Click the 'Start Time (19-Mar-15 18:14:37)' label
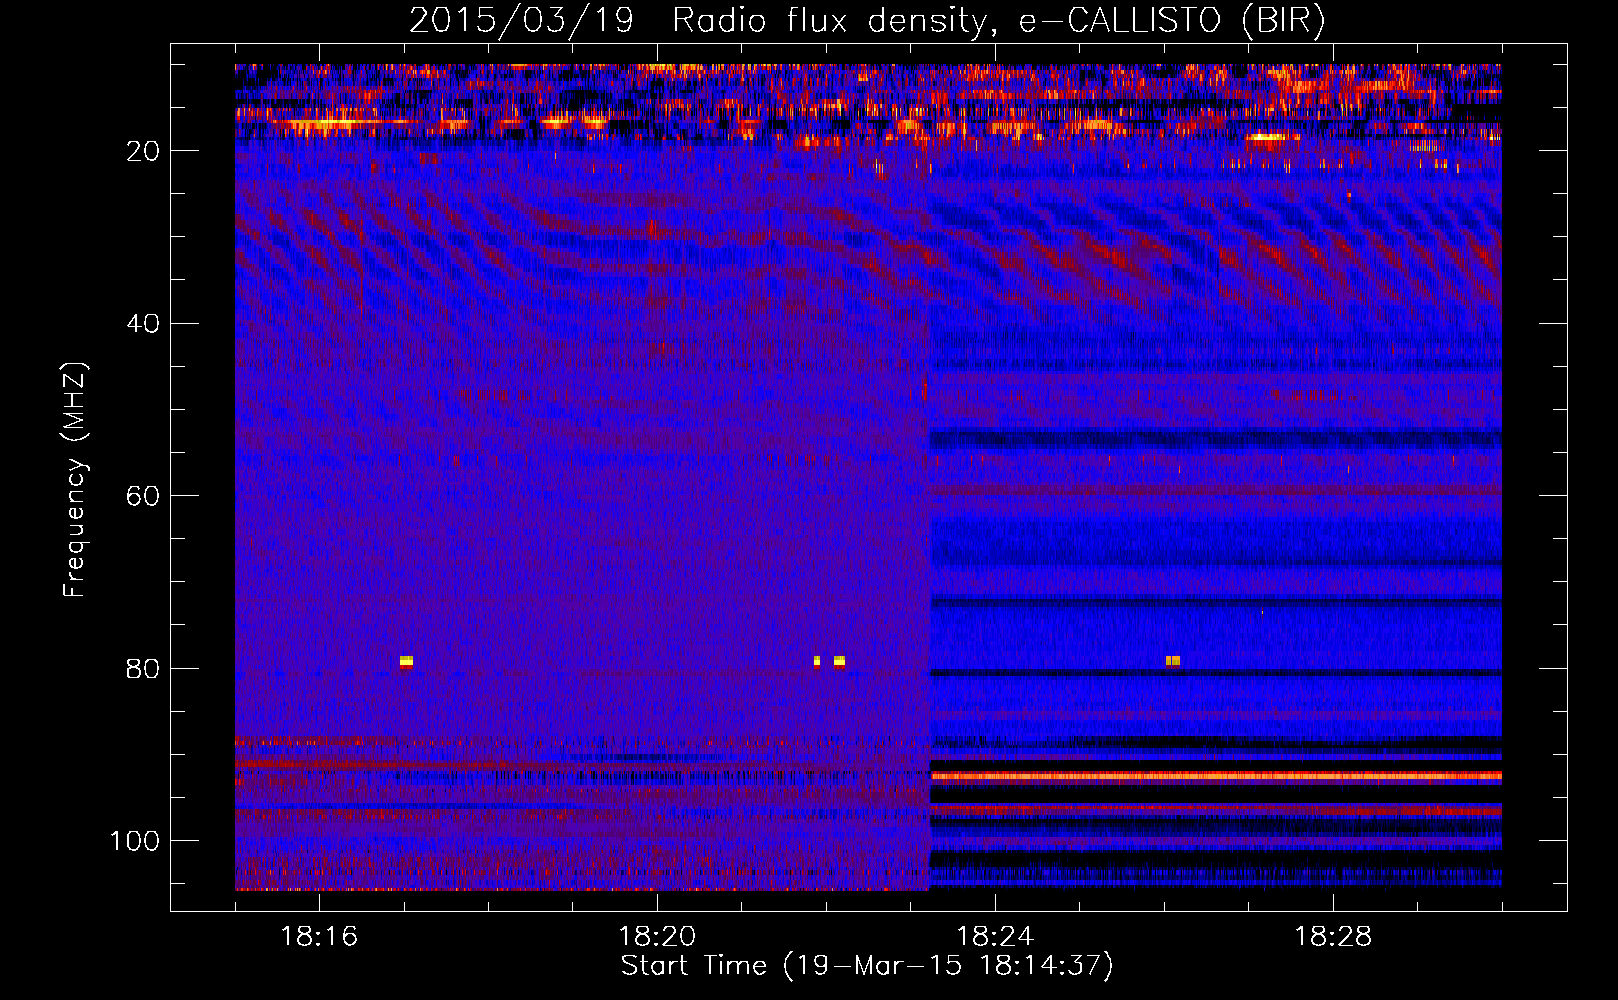Screen dimensions: 1618x1000 867,966
